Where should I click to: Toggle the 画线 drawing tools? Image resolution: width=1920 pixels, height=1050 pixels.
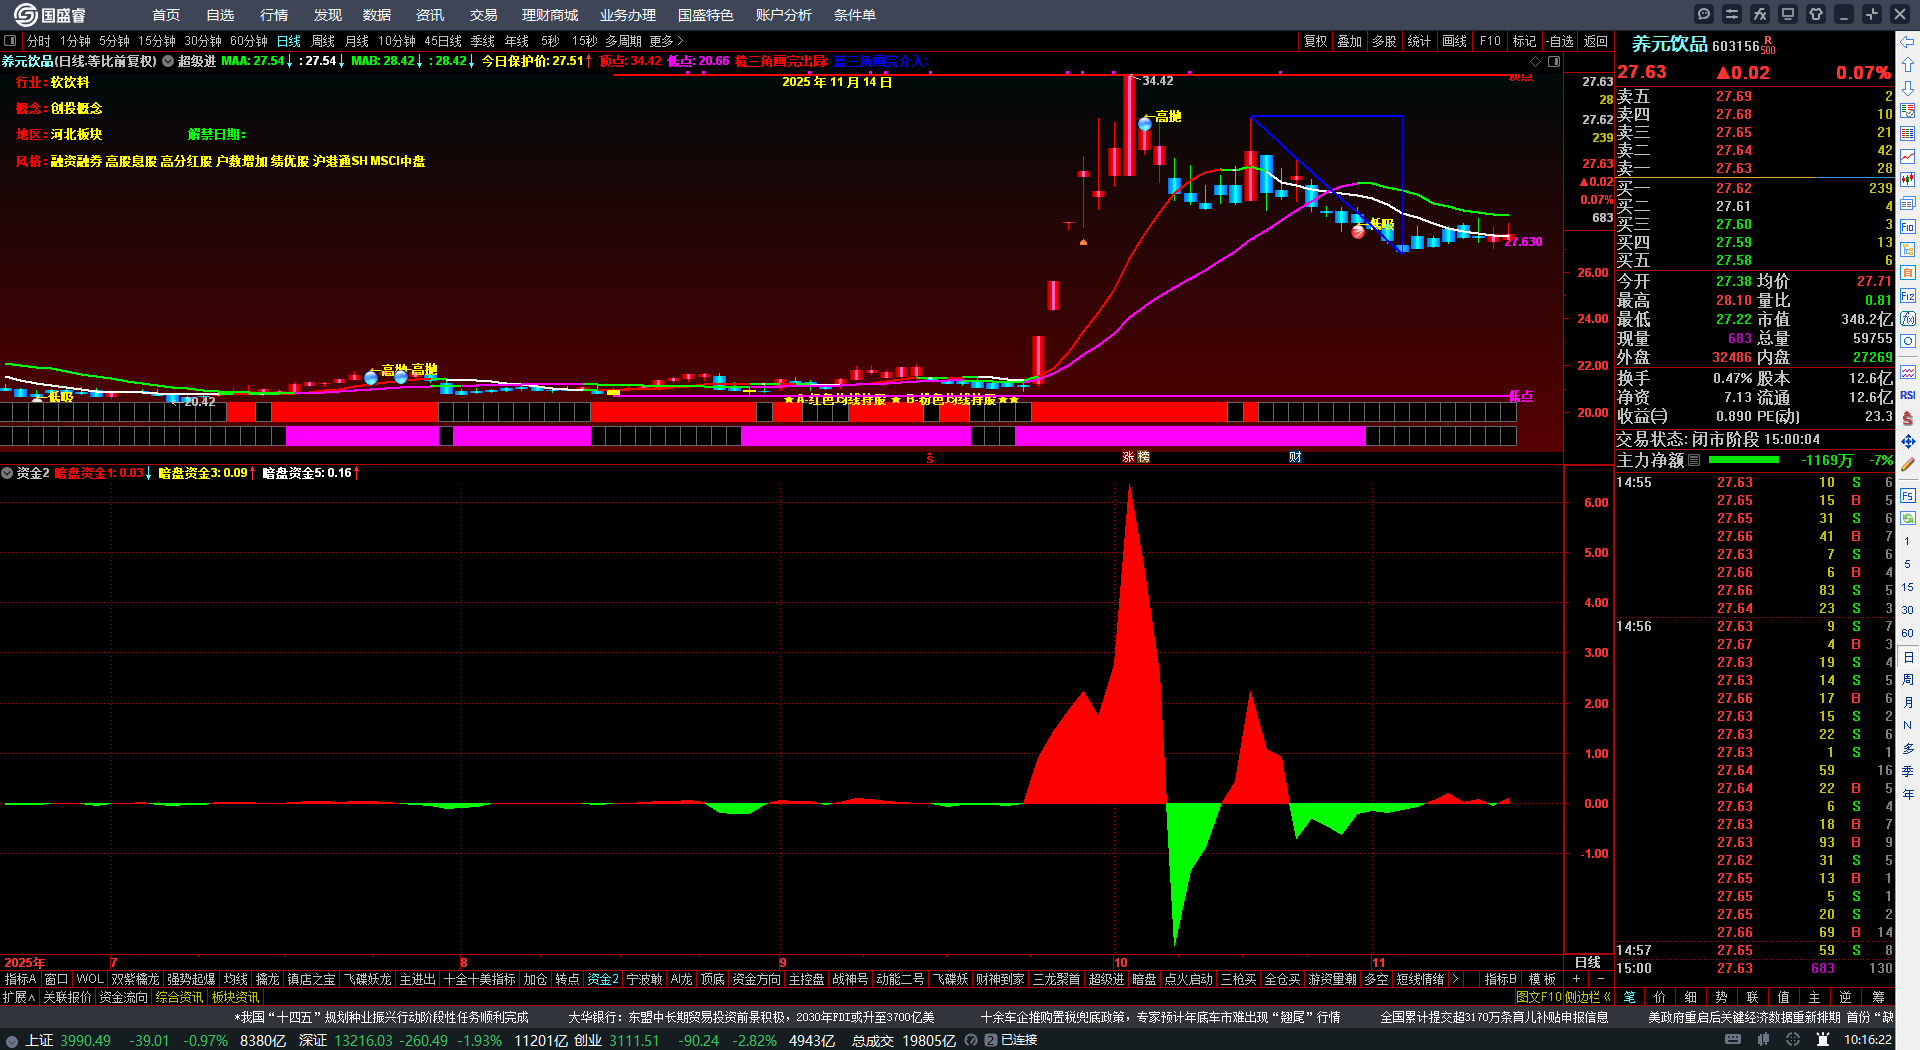(x=1454, y=41)
